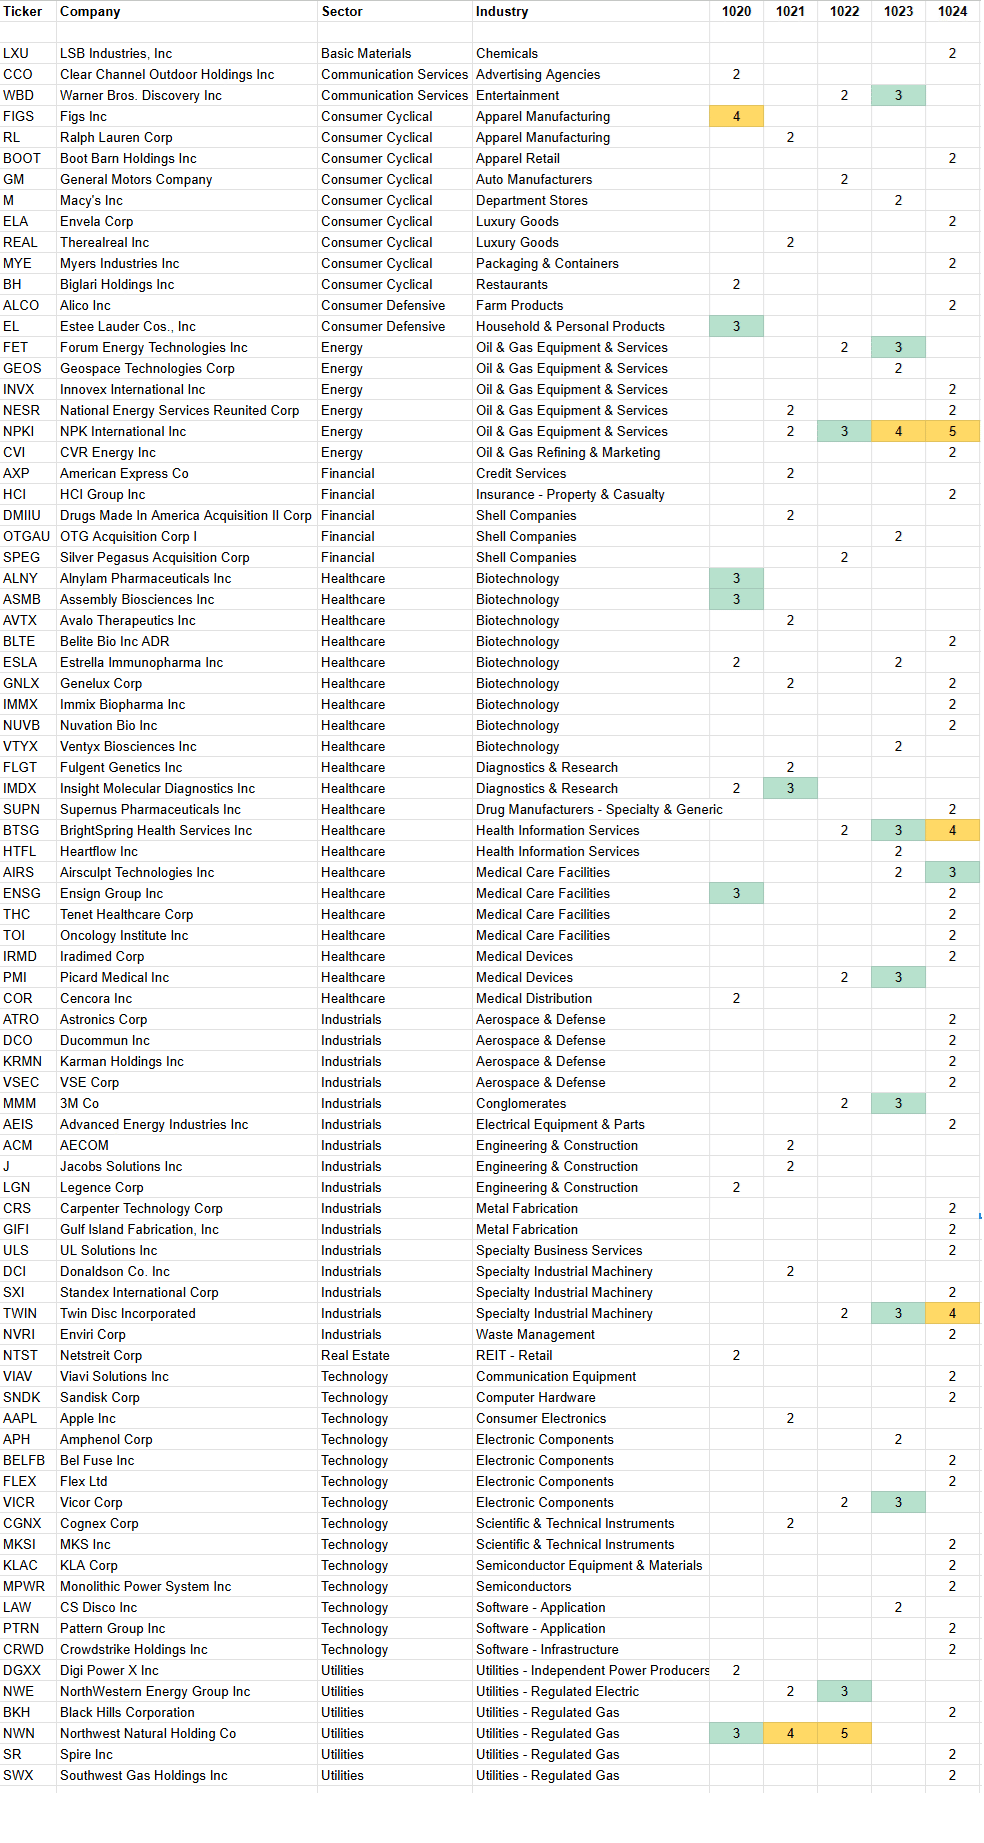Screen dimensions: 984x1843
Task: Click the Semiconductors industry cell
Action: click(x=591, y=1586)
